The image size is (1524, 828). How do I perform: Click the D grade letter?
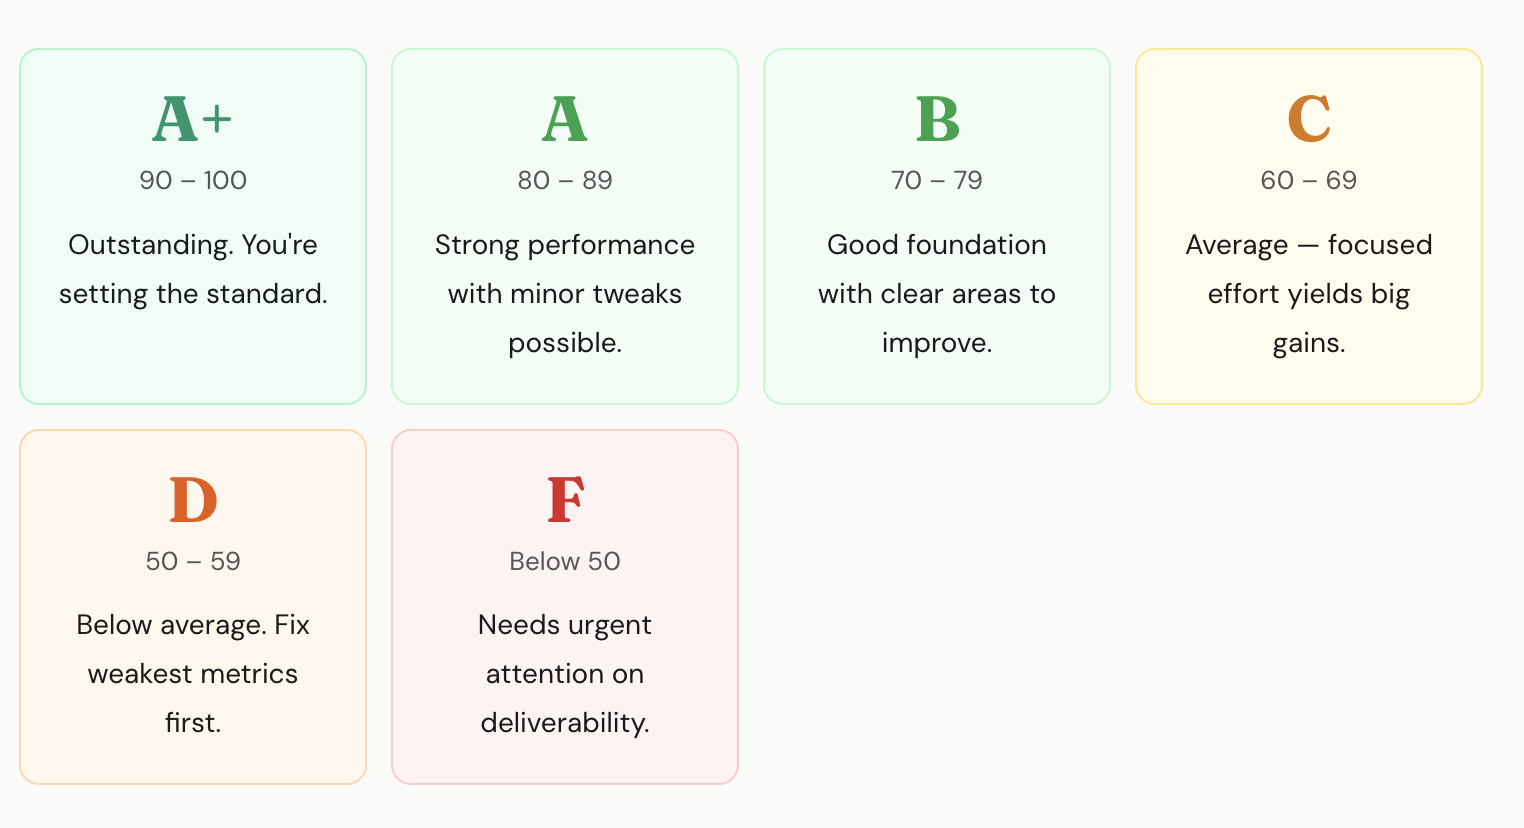point(193,500)
